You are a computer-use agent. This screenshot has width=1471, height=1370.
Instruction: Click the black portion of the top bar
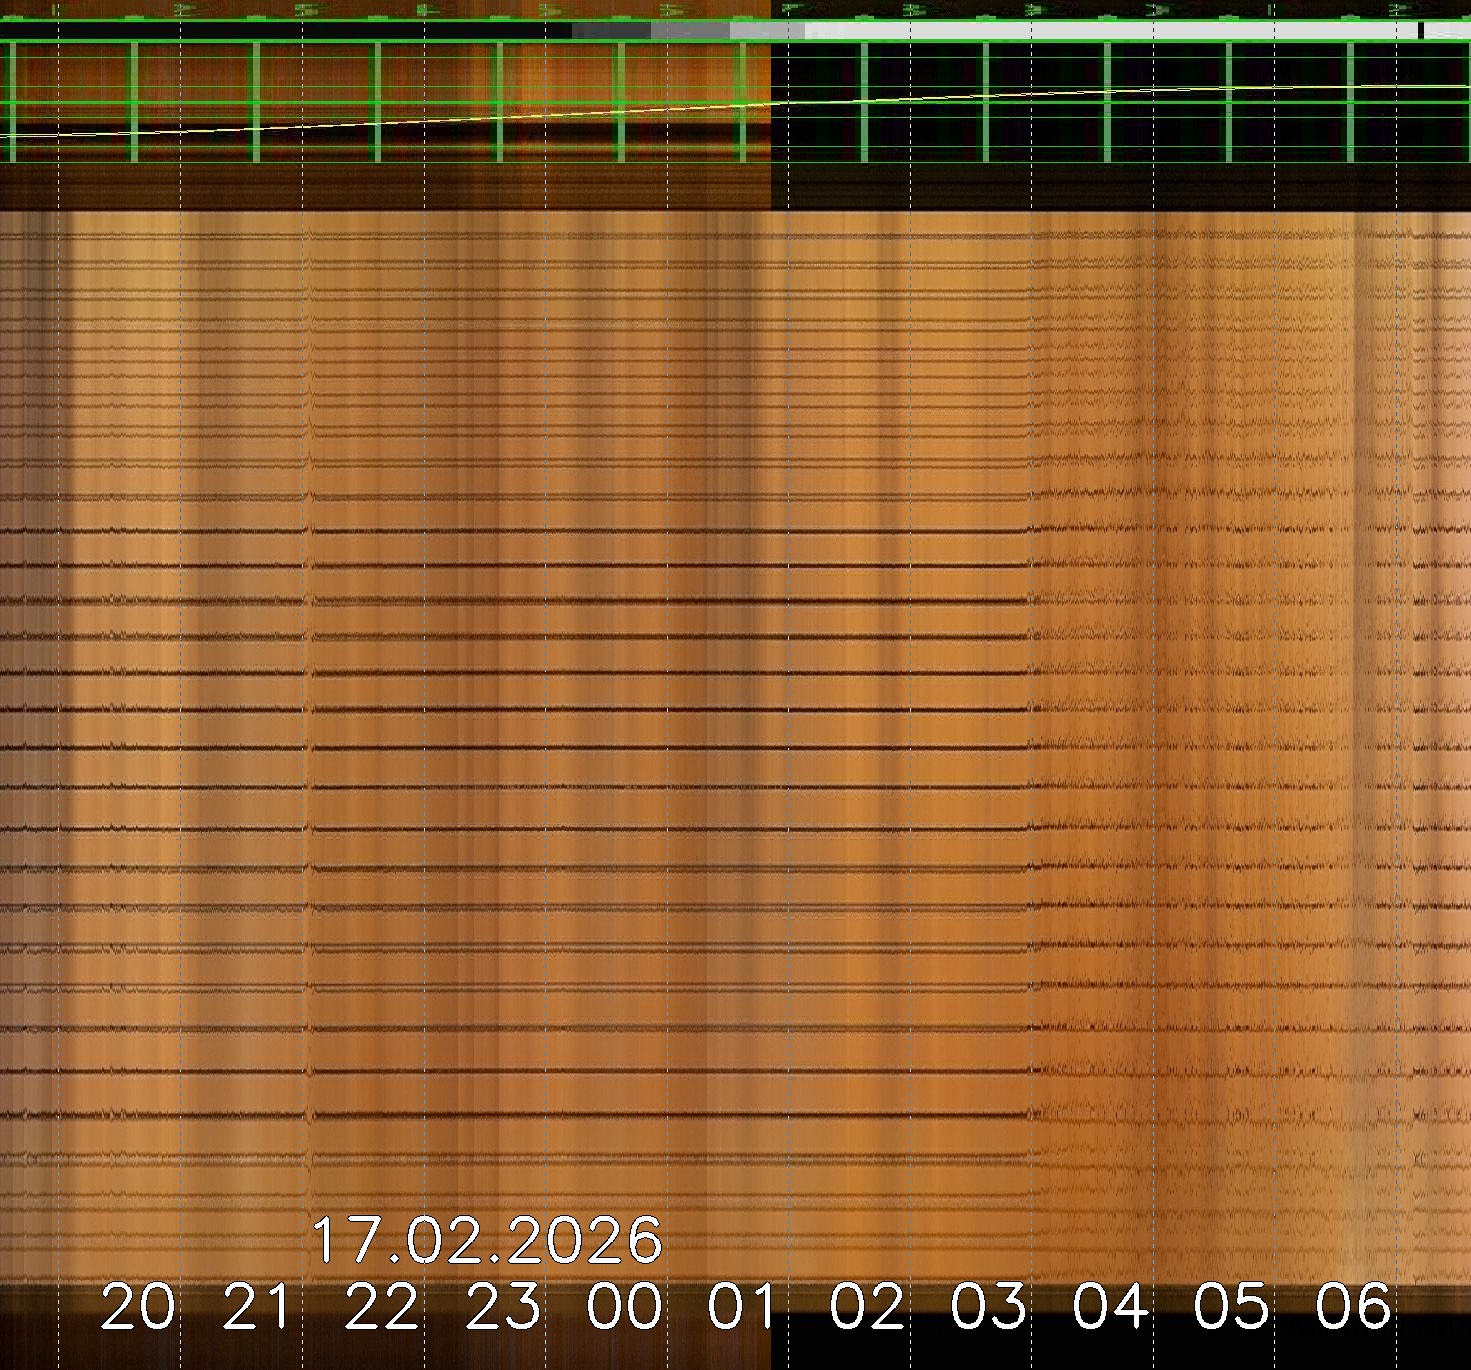click(280, 31)
